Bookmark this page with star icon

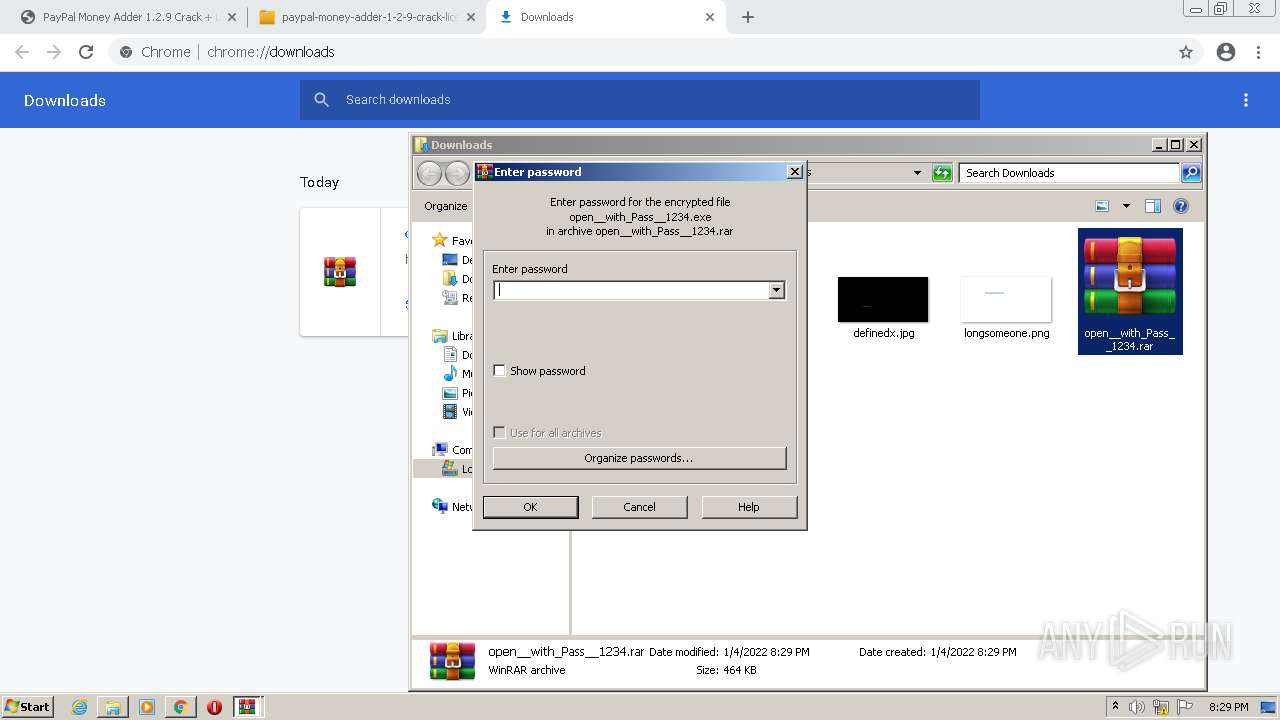[x=1186, y=52]
